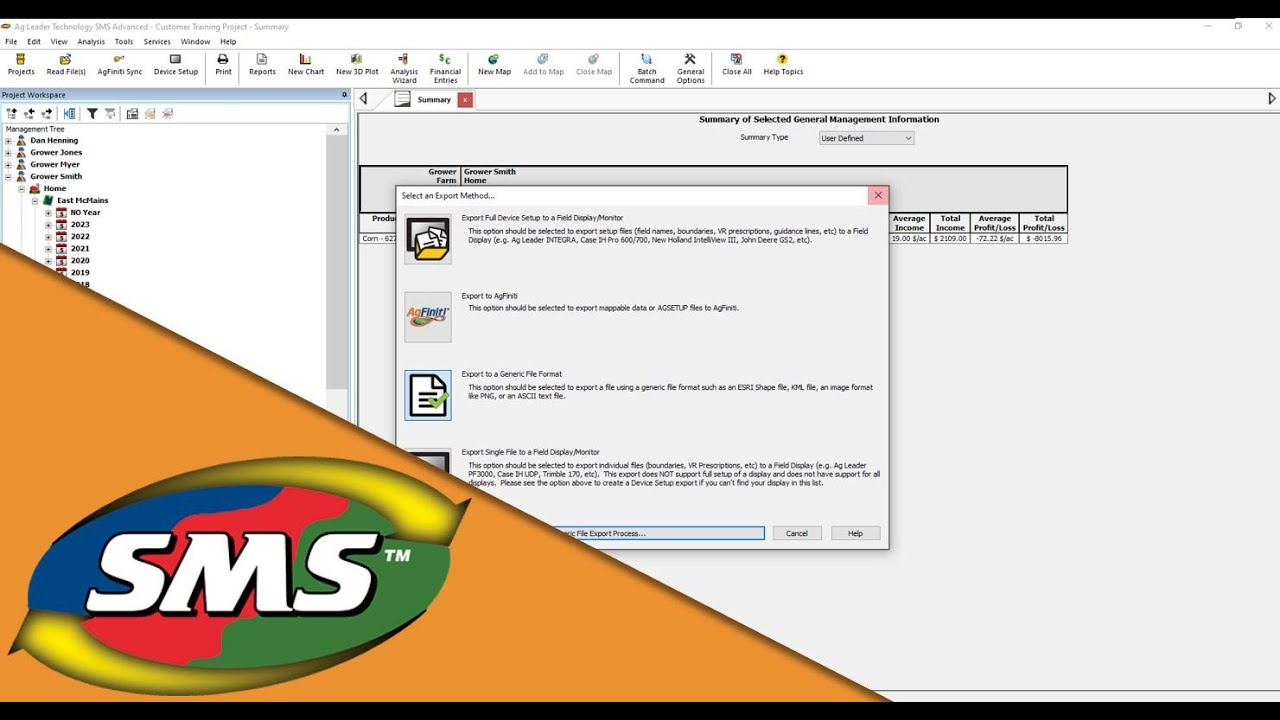The height and width of the screenshot is (720, 1280).
Task: Pin the Project Workspace panel
Action: 345,95
